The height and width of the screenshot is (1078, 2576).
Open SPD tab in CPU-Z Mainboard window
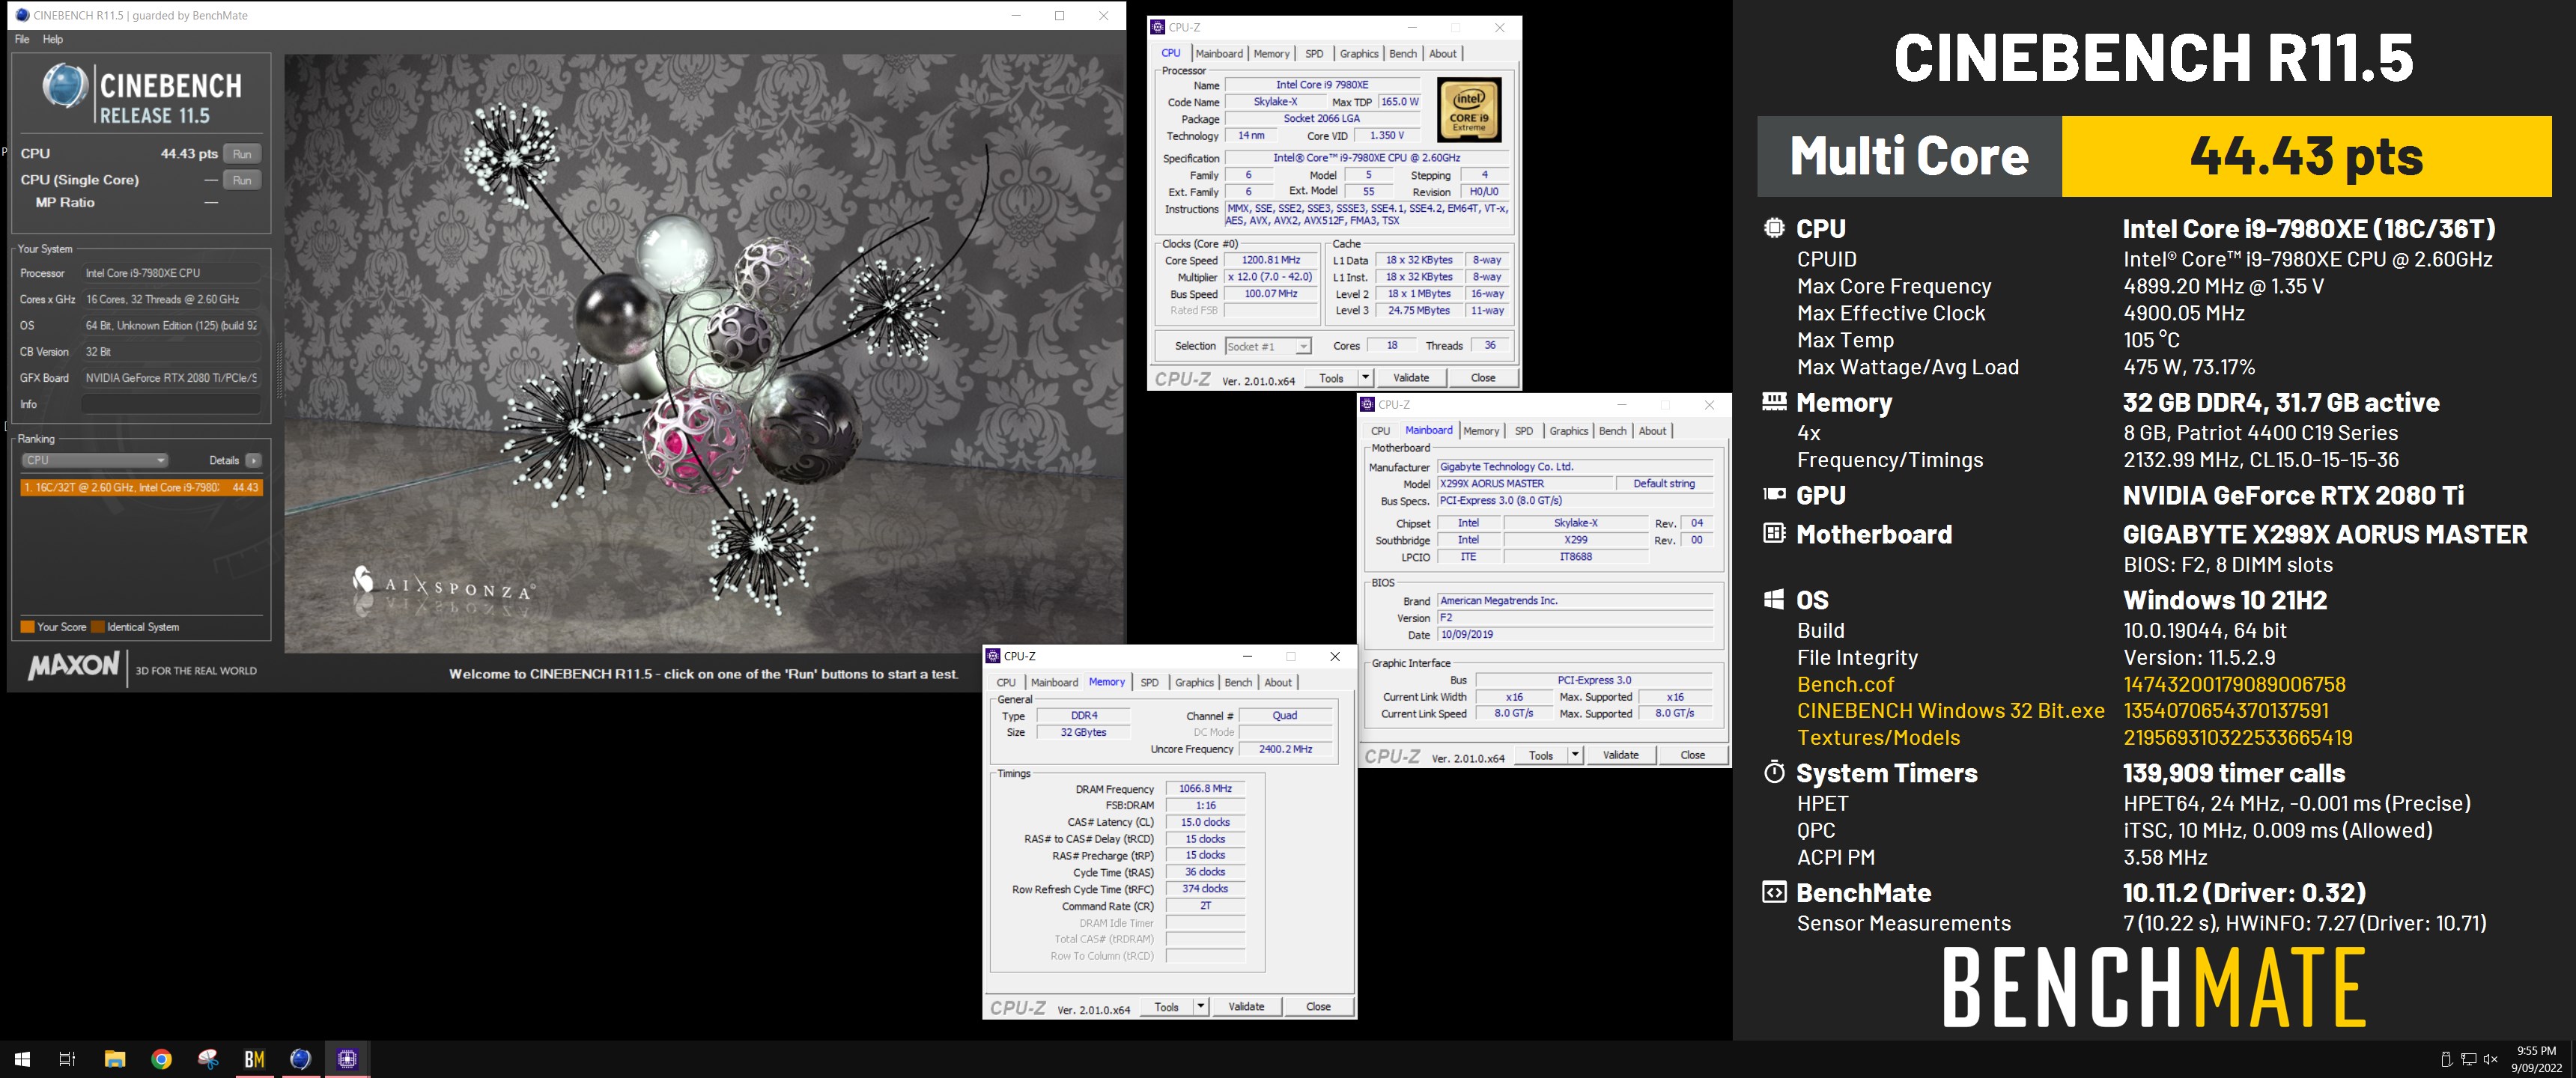pos(1524,431)
